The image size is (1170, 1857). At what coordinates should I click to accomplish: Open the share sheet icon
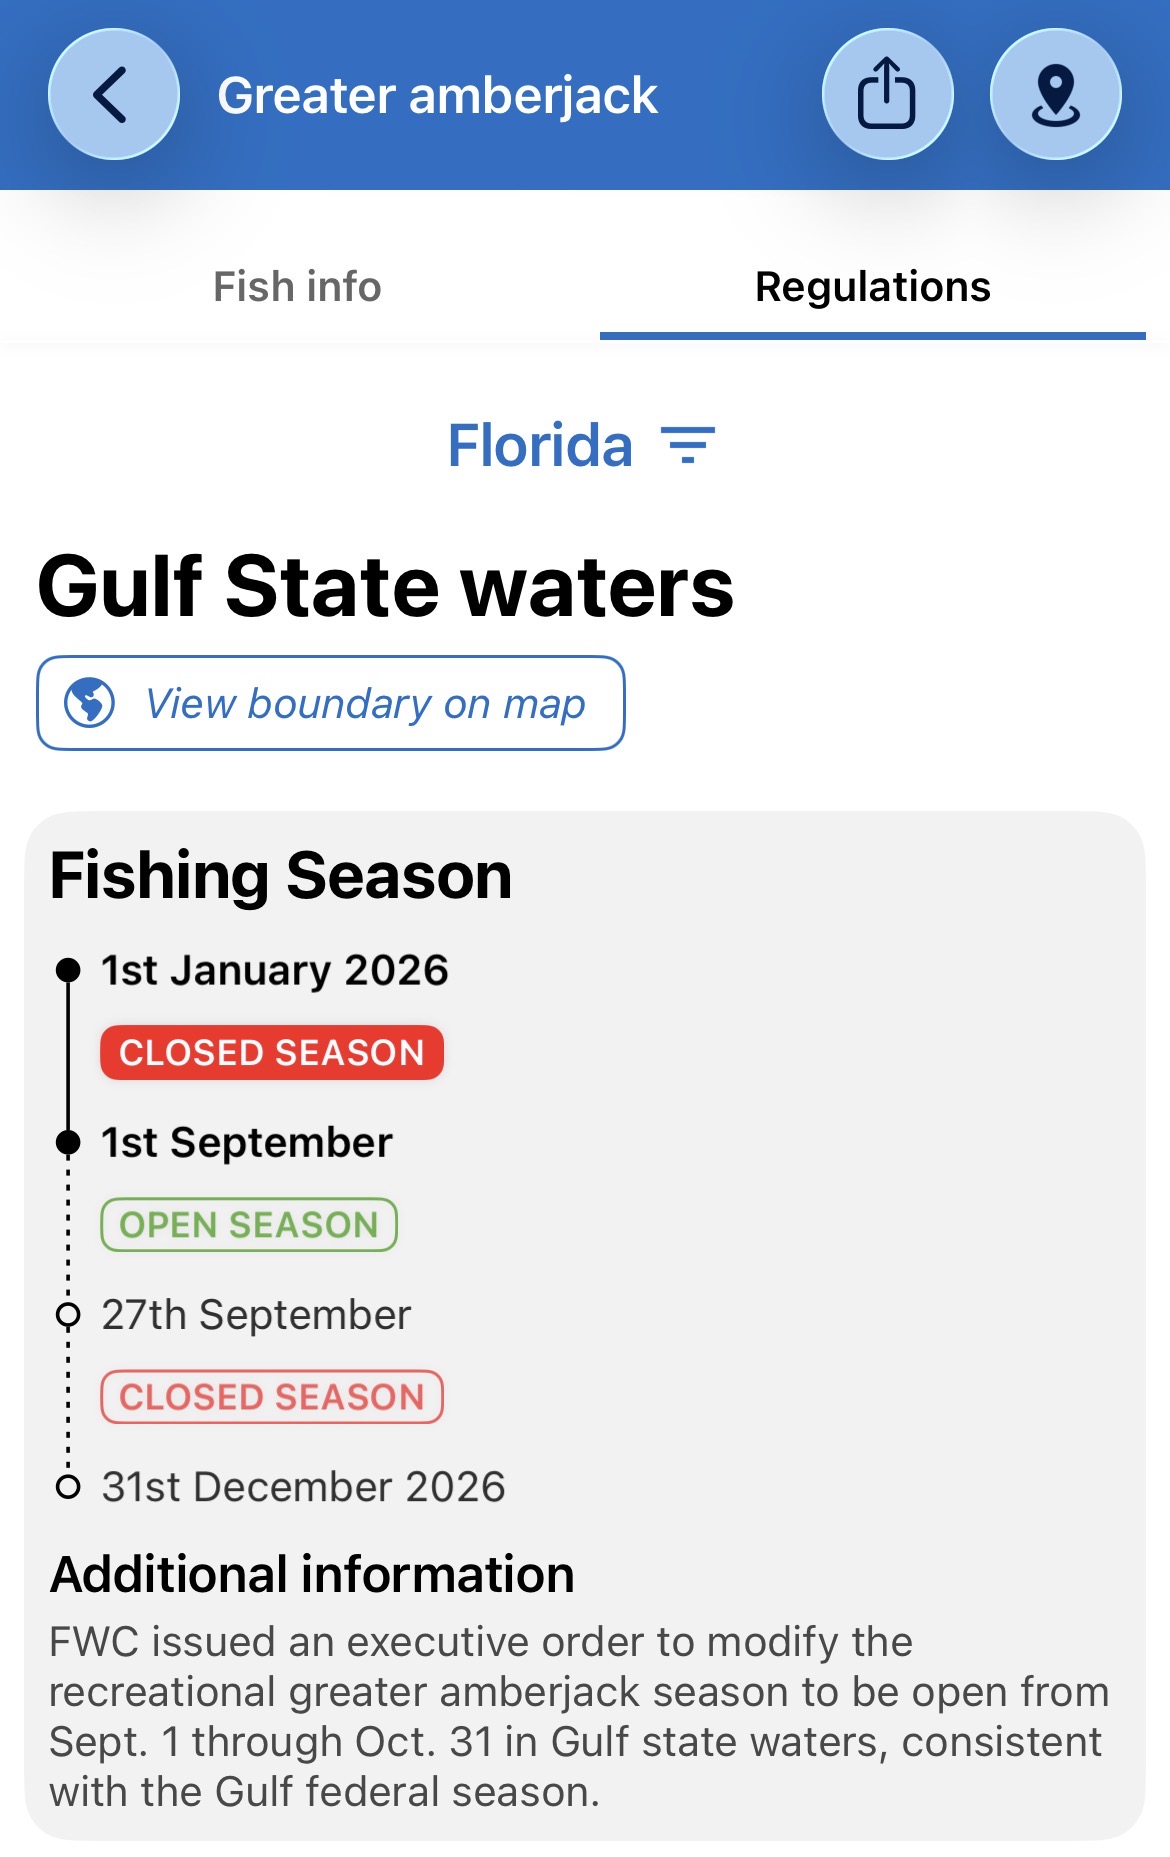(x=887, y=94)
